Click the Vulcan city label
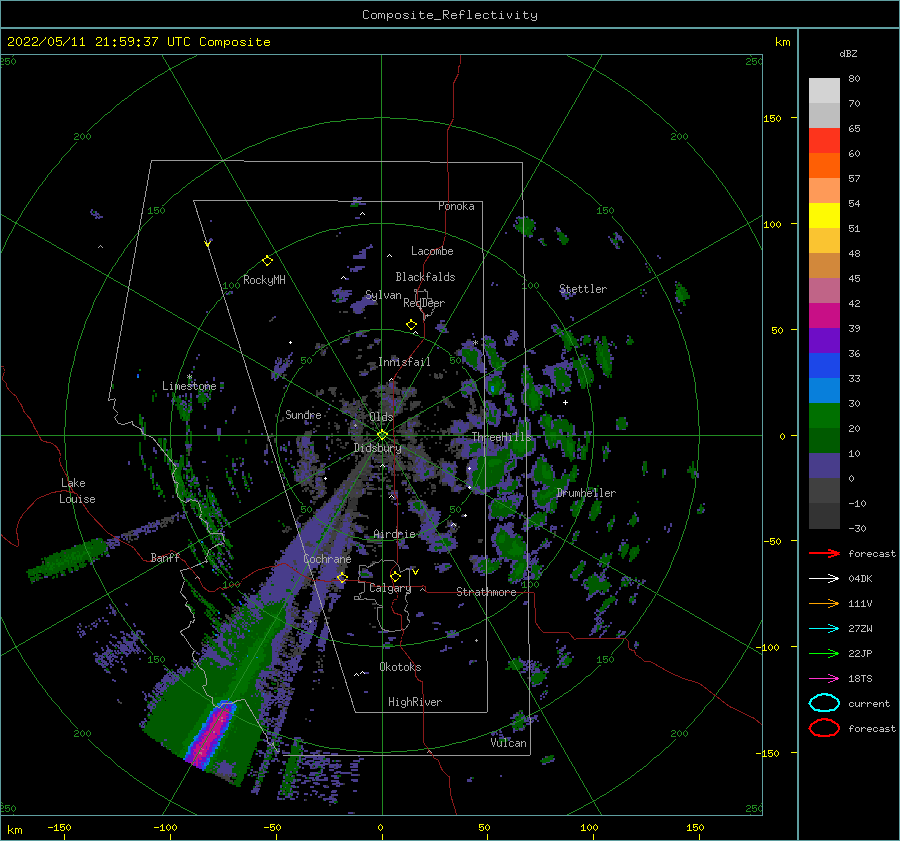Viewport: 900px width, 841px height. click(509, 743)
